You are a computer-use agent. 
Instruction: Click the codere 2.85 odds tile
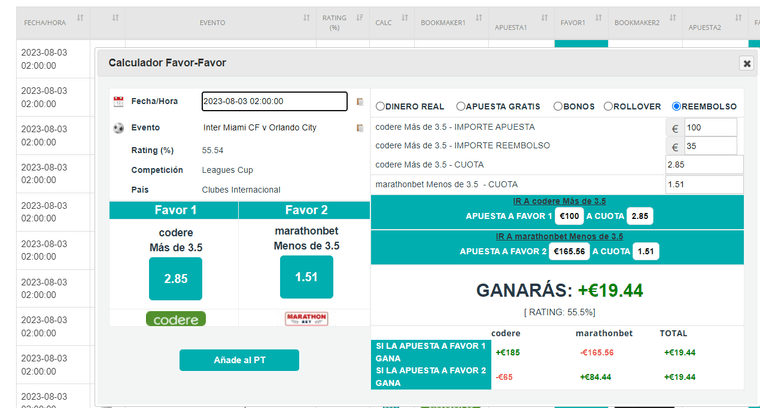[x=175, y=279]
